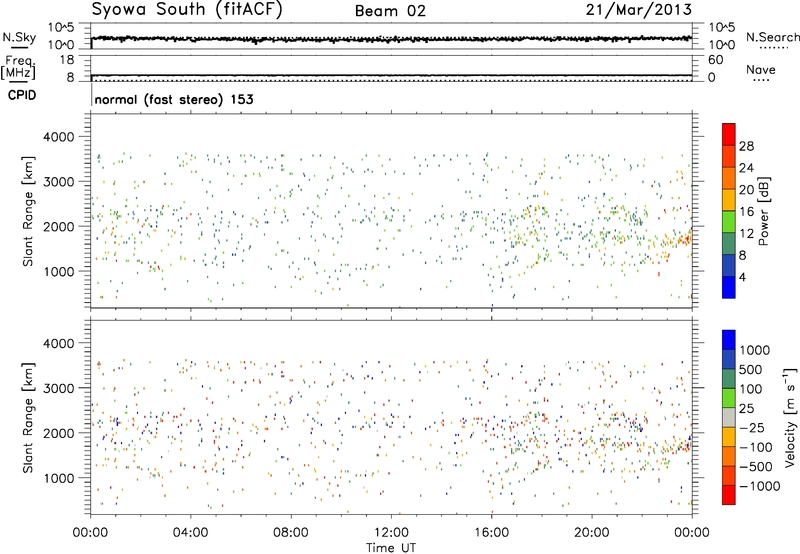The image size is (800, 554).
Task: Click the date '21/Mar/2013'
Action: (x=639, y=9)
